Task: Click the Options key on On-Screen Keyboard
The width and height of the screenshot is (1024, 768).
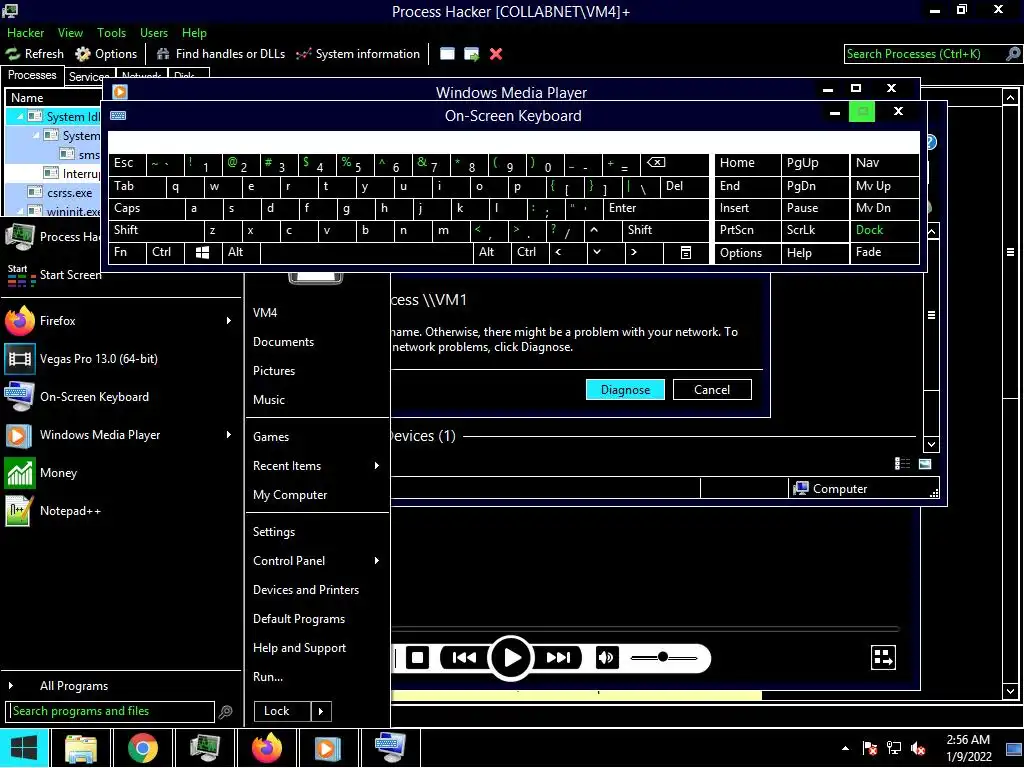Action: (747, 253)
